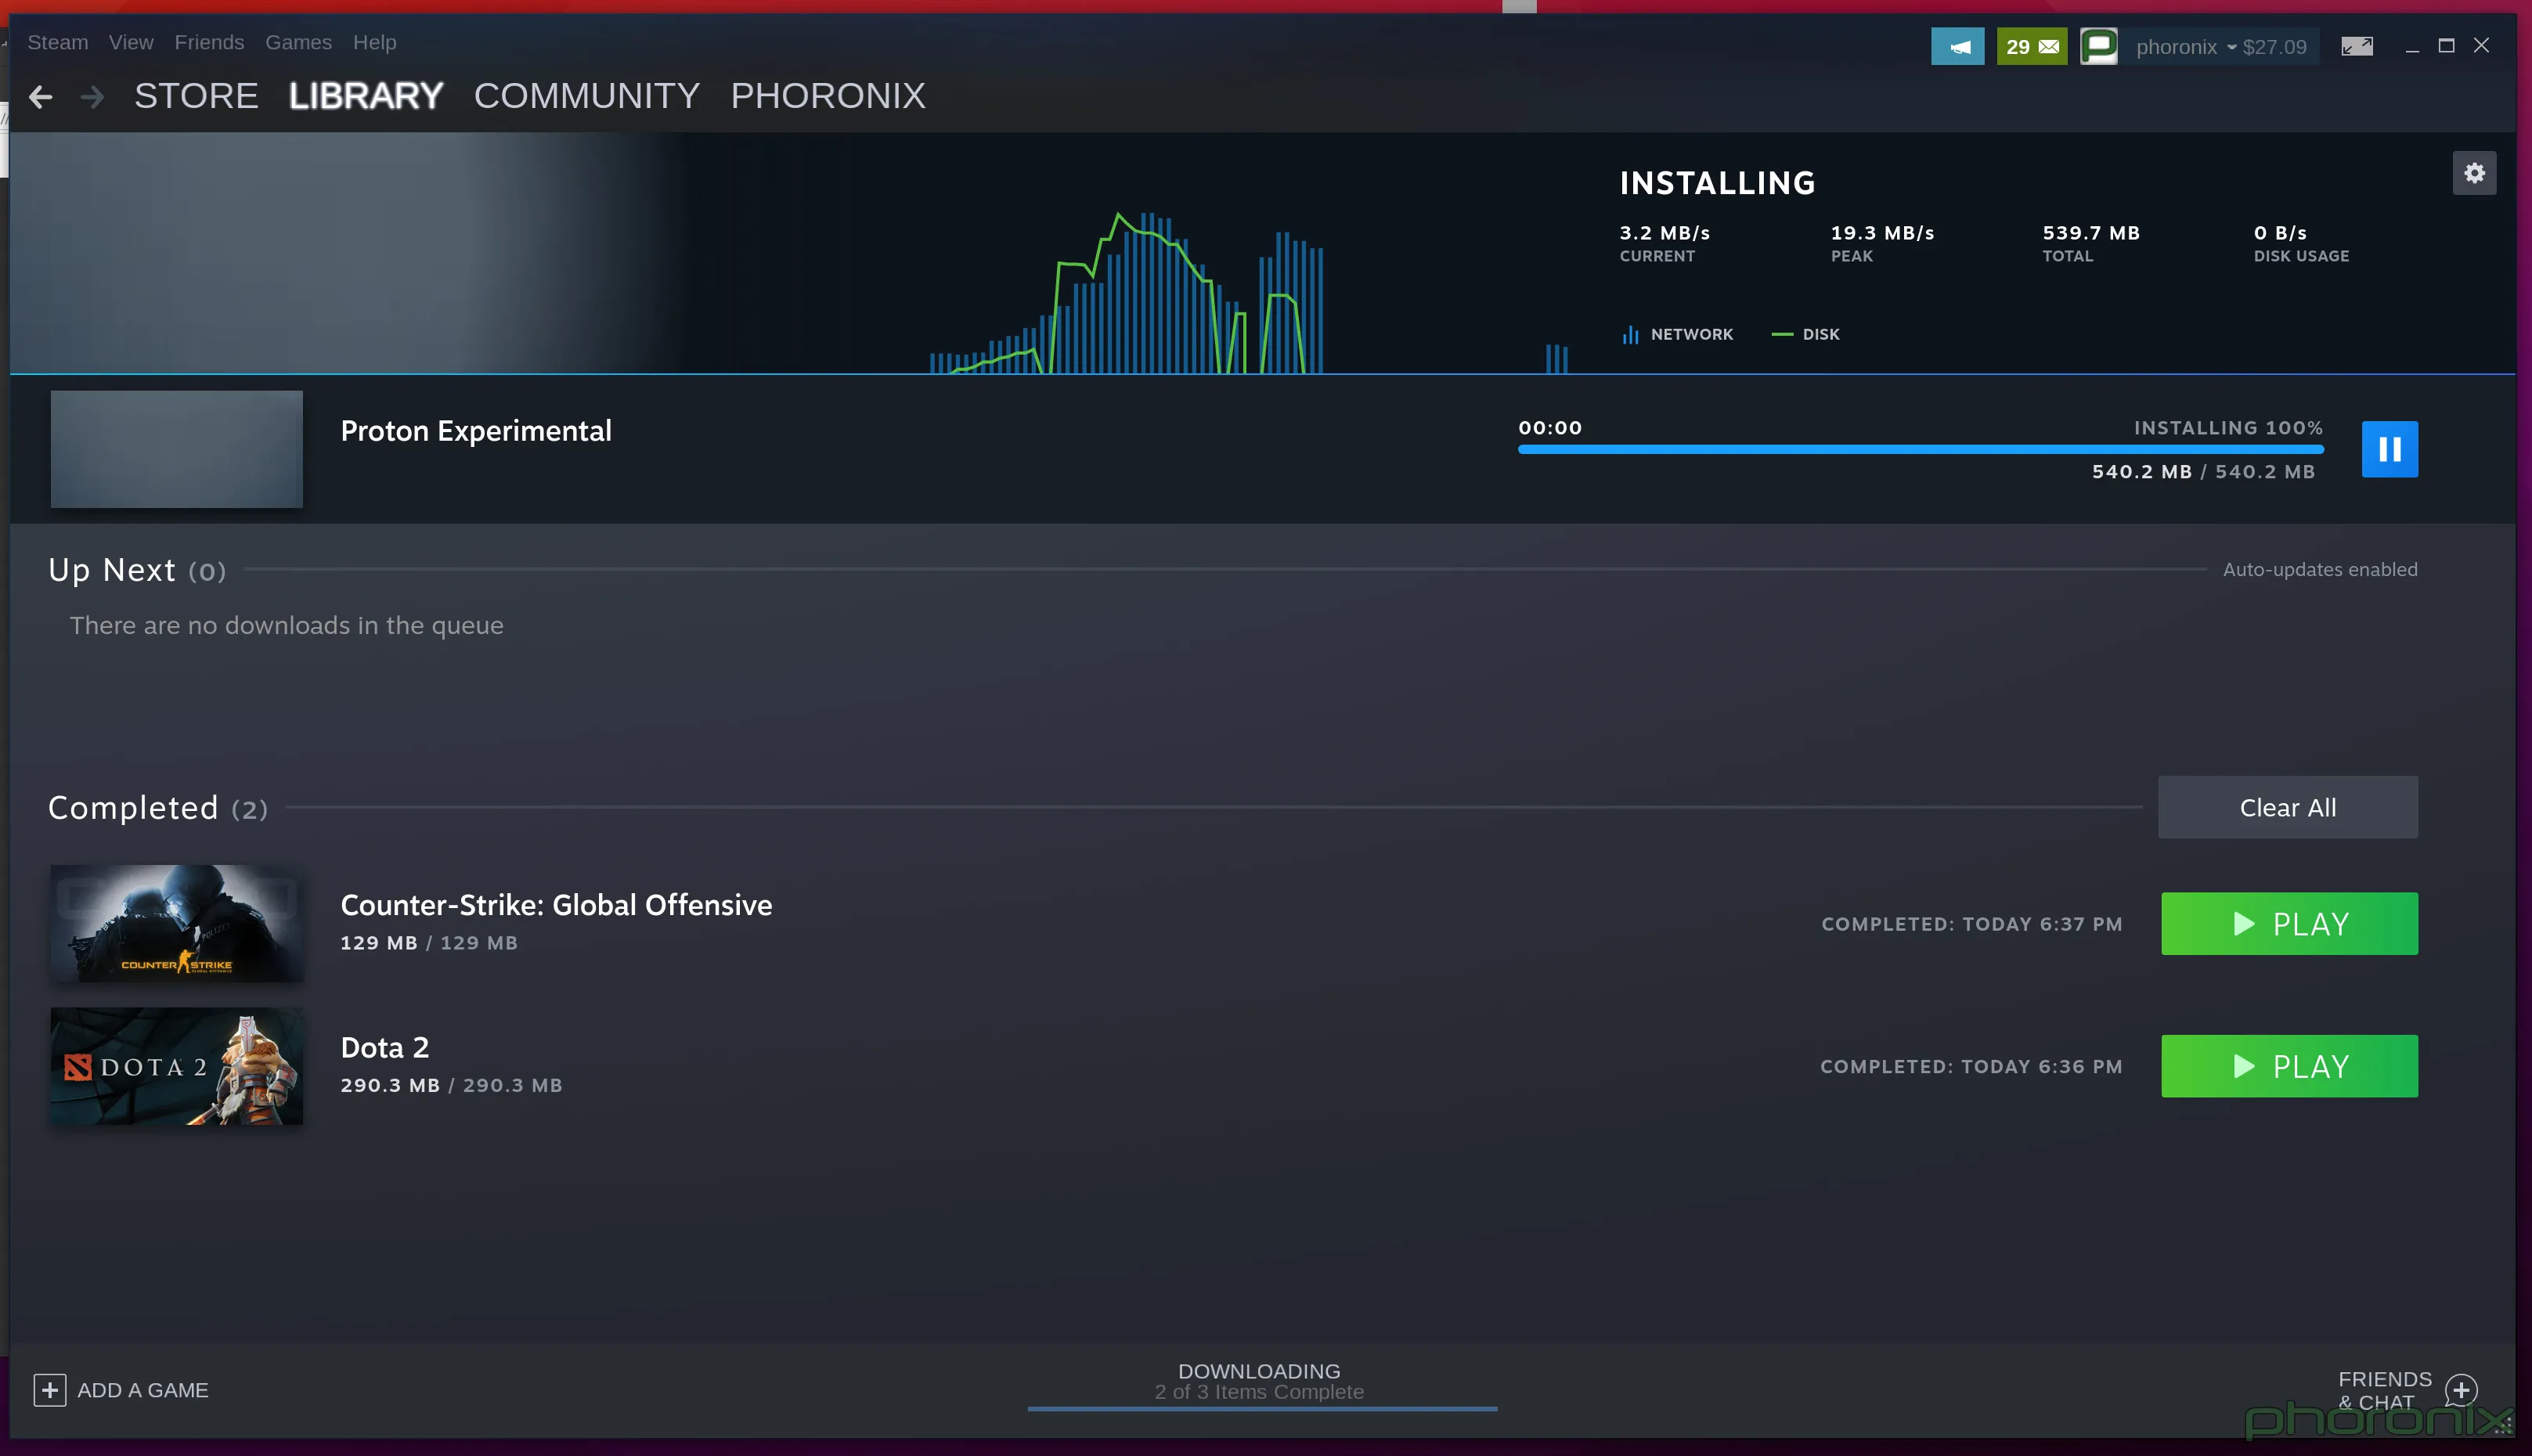Click the Up Next (0) heading
This screenshot has width=2532, height=1456.
[x=137, y=570]
